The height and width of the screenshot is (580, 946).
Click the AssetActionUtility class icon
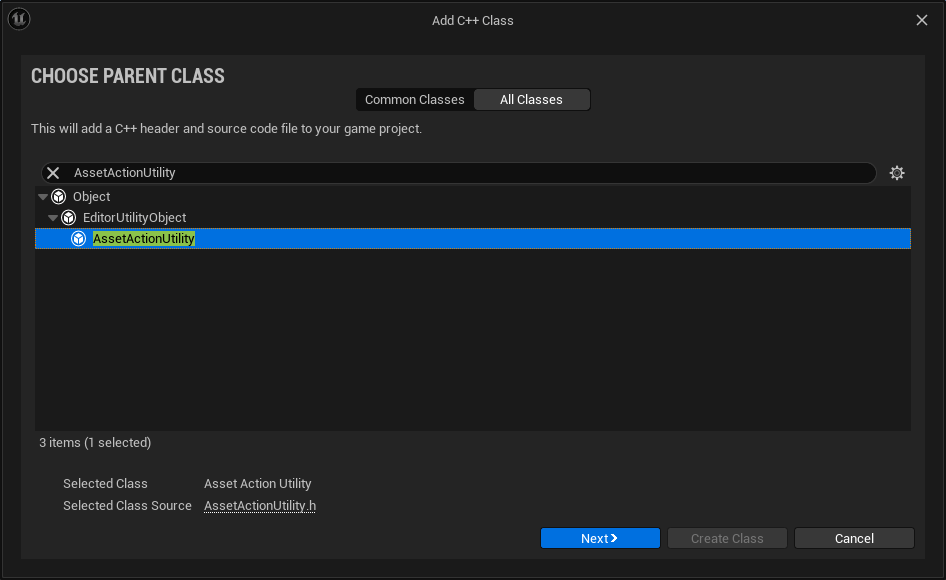(x=79, y=239)
